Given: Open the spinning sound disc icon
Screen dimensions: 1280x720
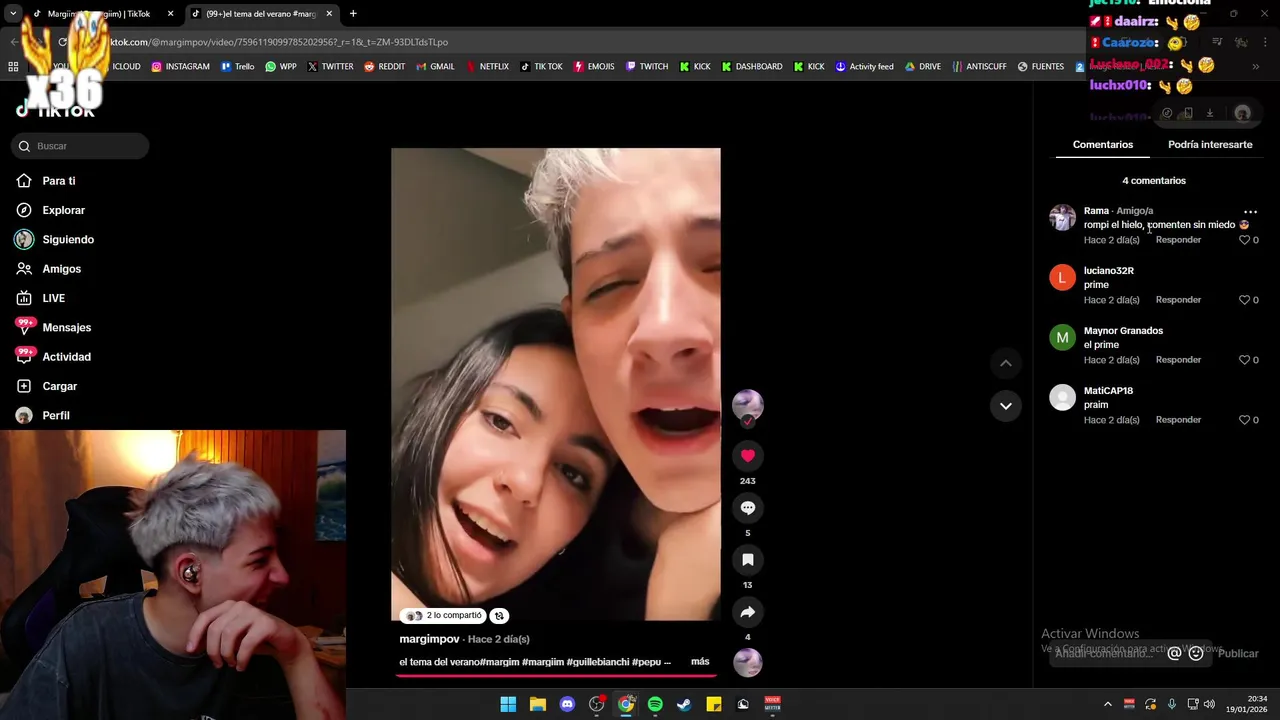Looking at the screenshot, I should (x=747, y=662).
